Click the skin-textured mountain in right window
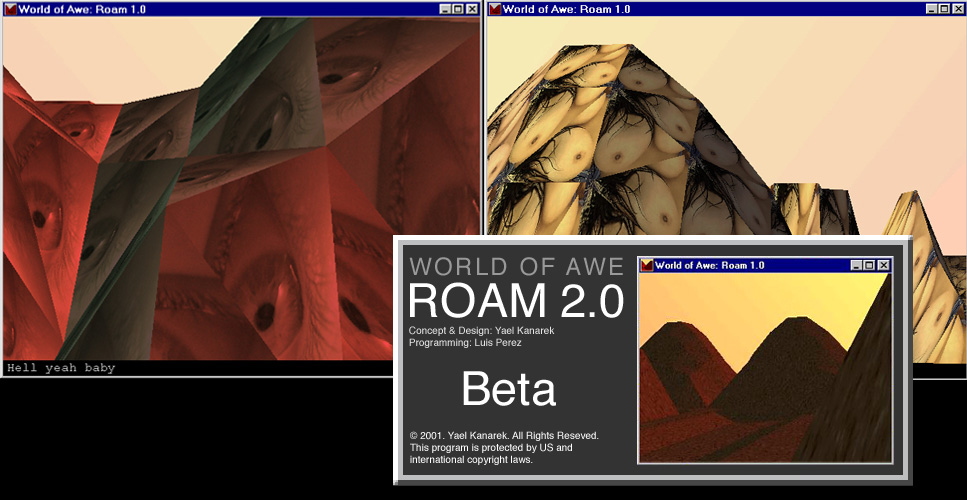Screen dimensions: 967x500 629,139
